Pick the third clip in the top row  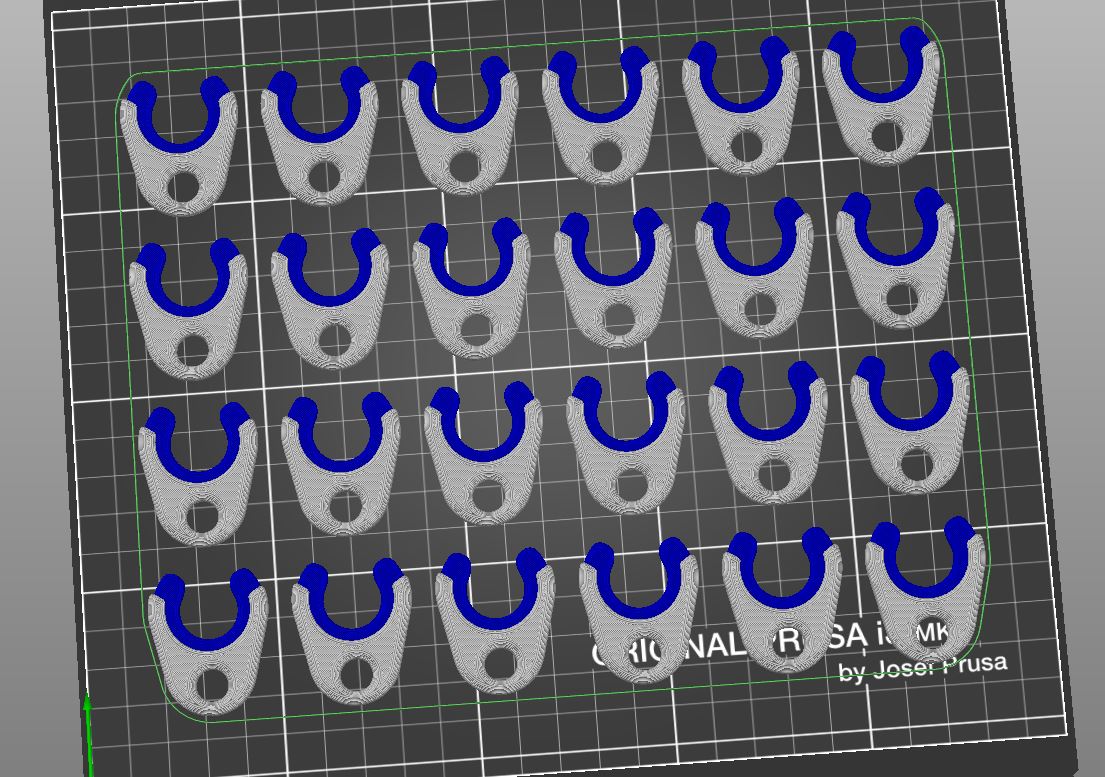point(459,127)
